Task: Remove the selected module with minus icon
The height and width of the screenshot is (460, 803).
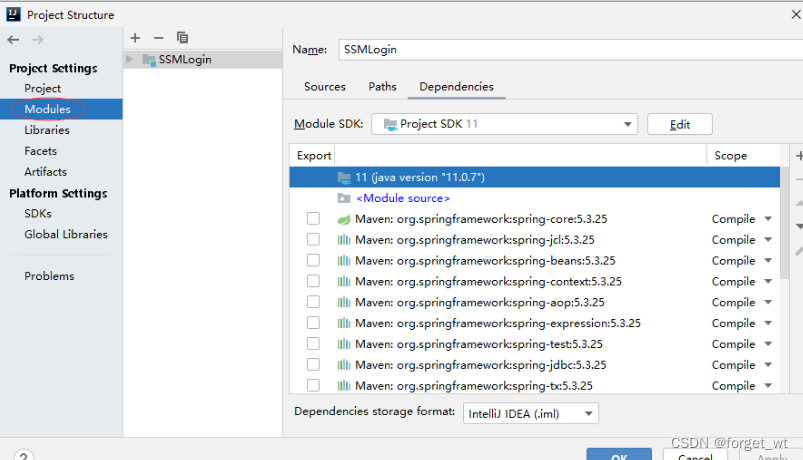Action: tap(159, 37)
